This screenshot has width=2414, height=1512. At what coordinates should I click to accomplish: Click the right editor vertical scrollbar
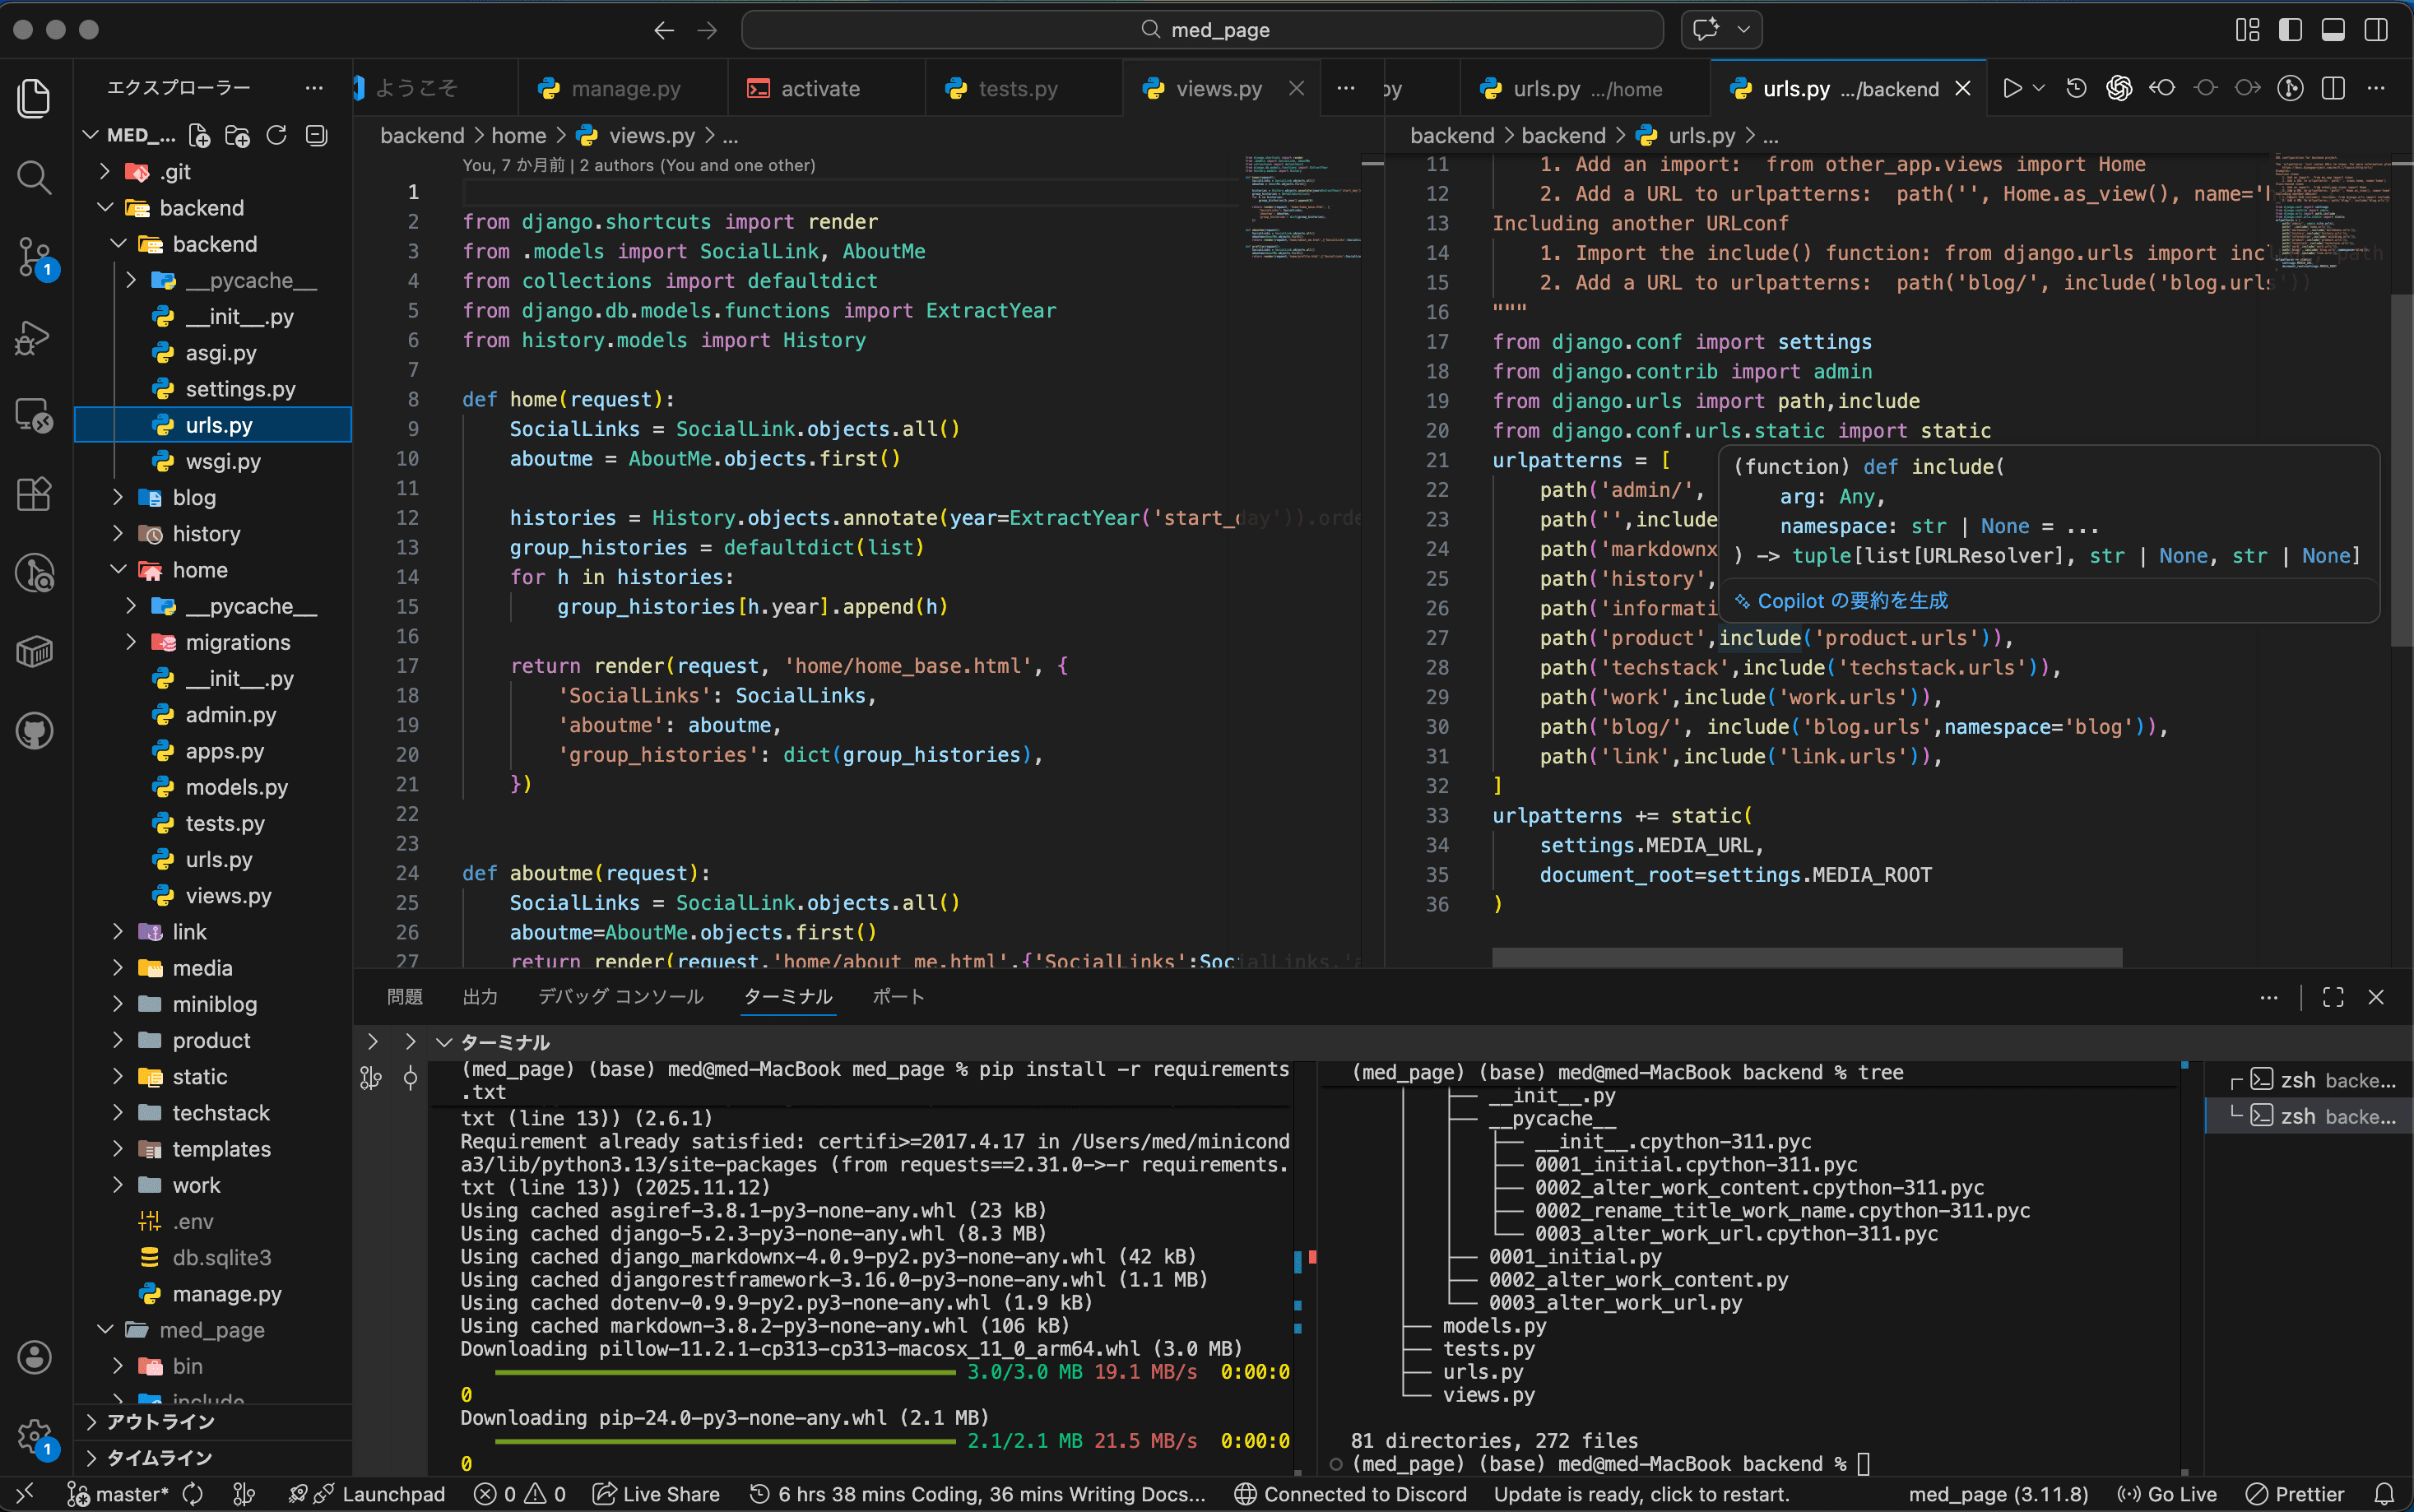[x=2400, y=470]
